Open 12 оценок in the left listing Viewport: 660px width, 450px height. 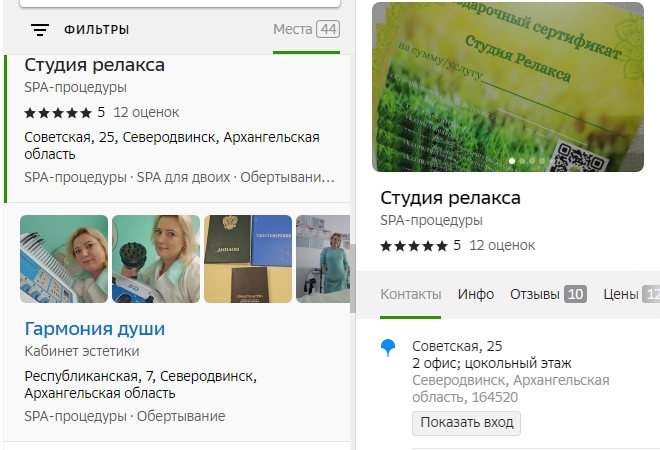(148, 112)
